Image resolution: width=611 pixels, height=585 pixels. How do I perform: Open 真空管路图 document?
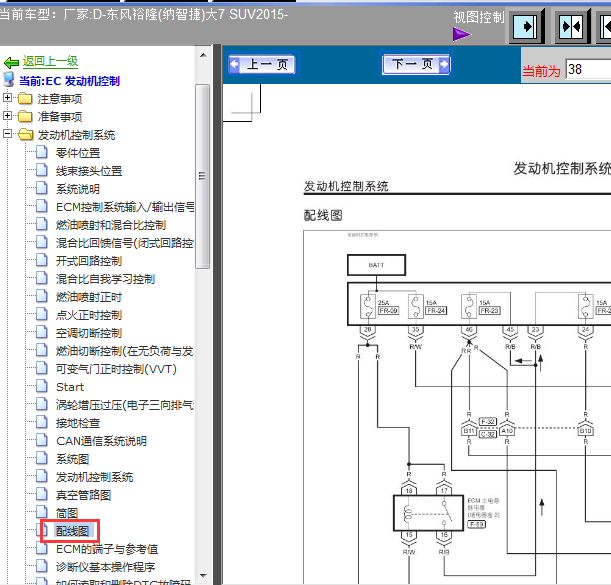click(x=83, y=495)
